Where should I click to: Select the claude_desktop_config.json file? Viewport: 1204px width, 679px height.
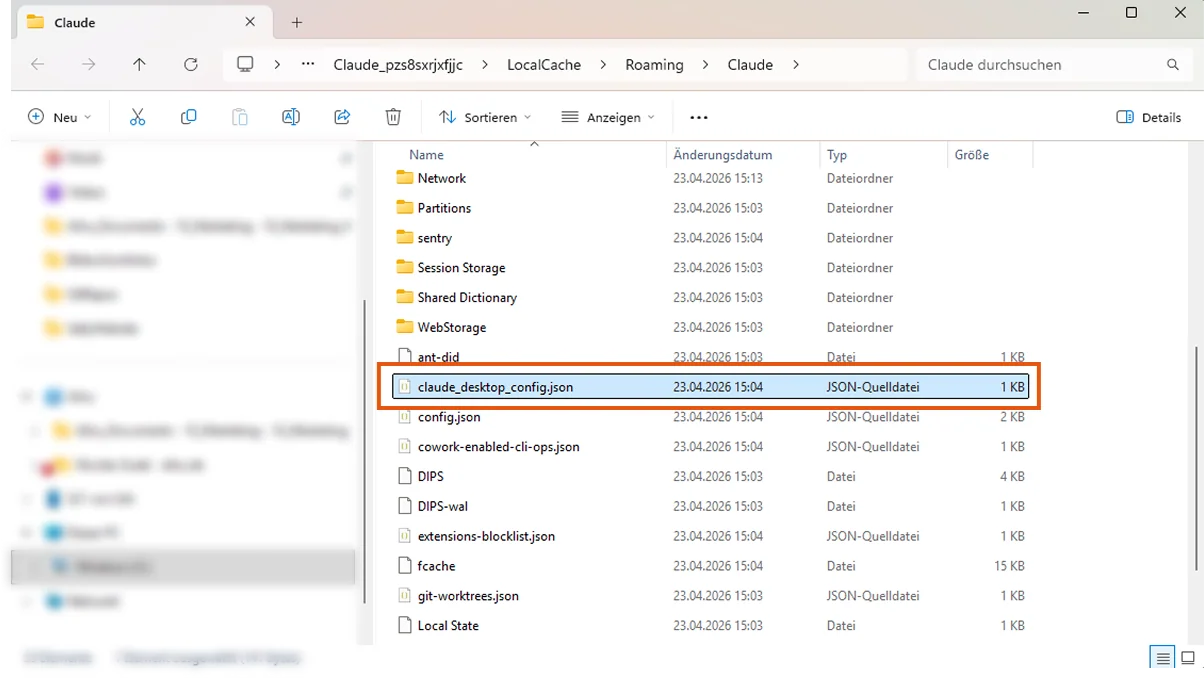[710, 387]
